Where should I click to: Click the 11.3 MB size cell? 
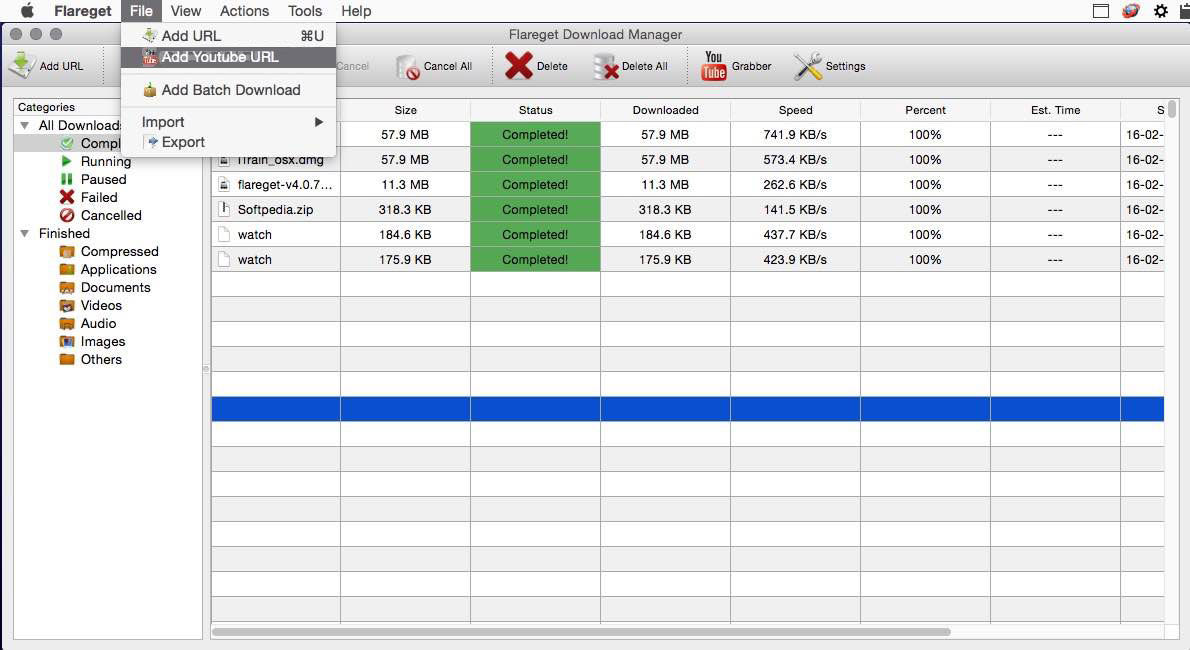click(405, 185)
